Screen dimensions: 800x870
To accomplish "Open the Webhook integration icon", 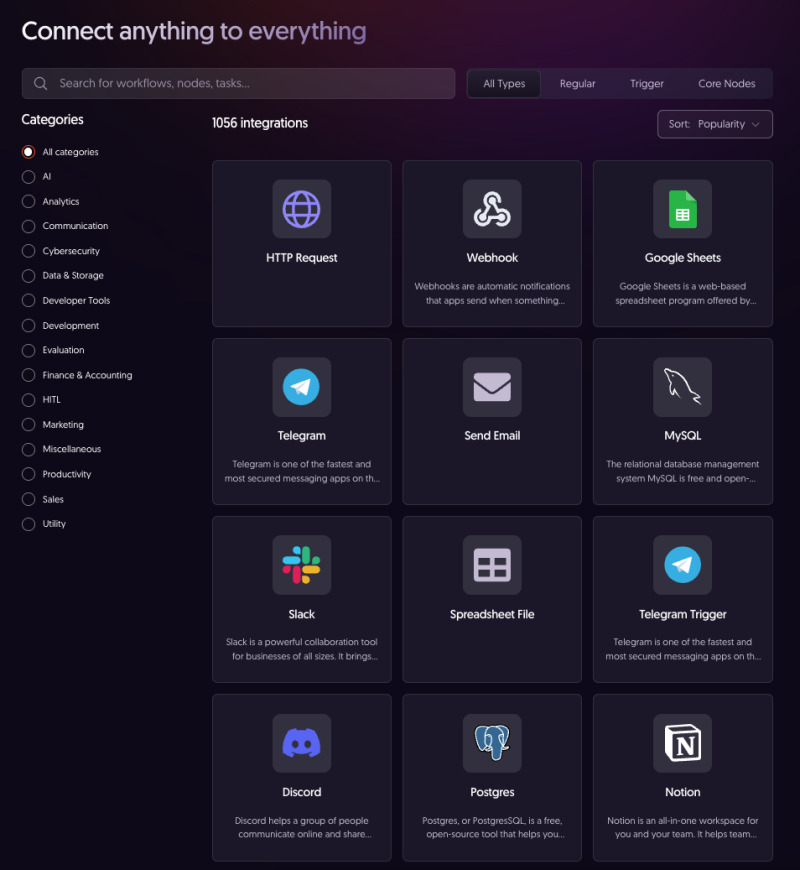I will [x=492, y=209].
